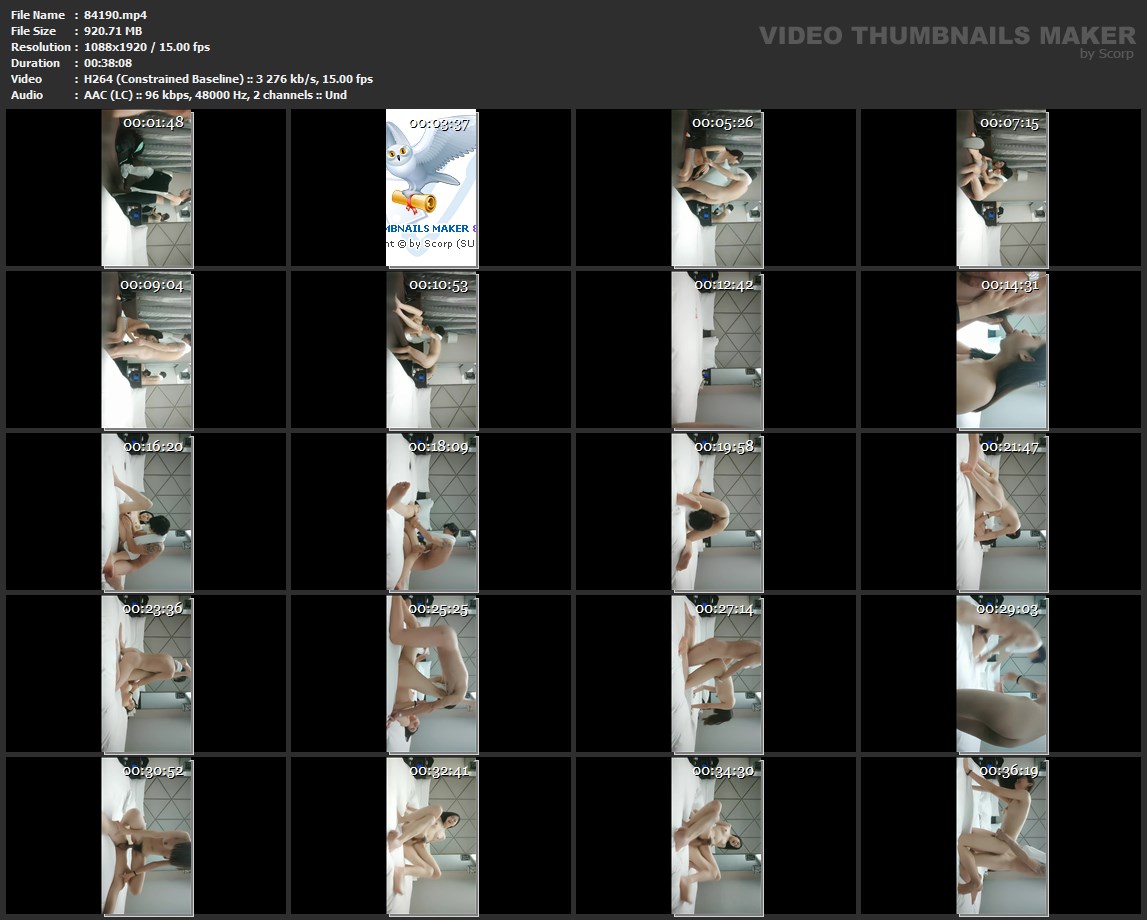Select the thumbnail at 00:30:52
The image size is (1147, 920).
click(147, 836)
